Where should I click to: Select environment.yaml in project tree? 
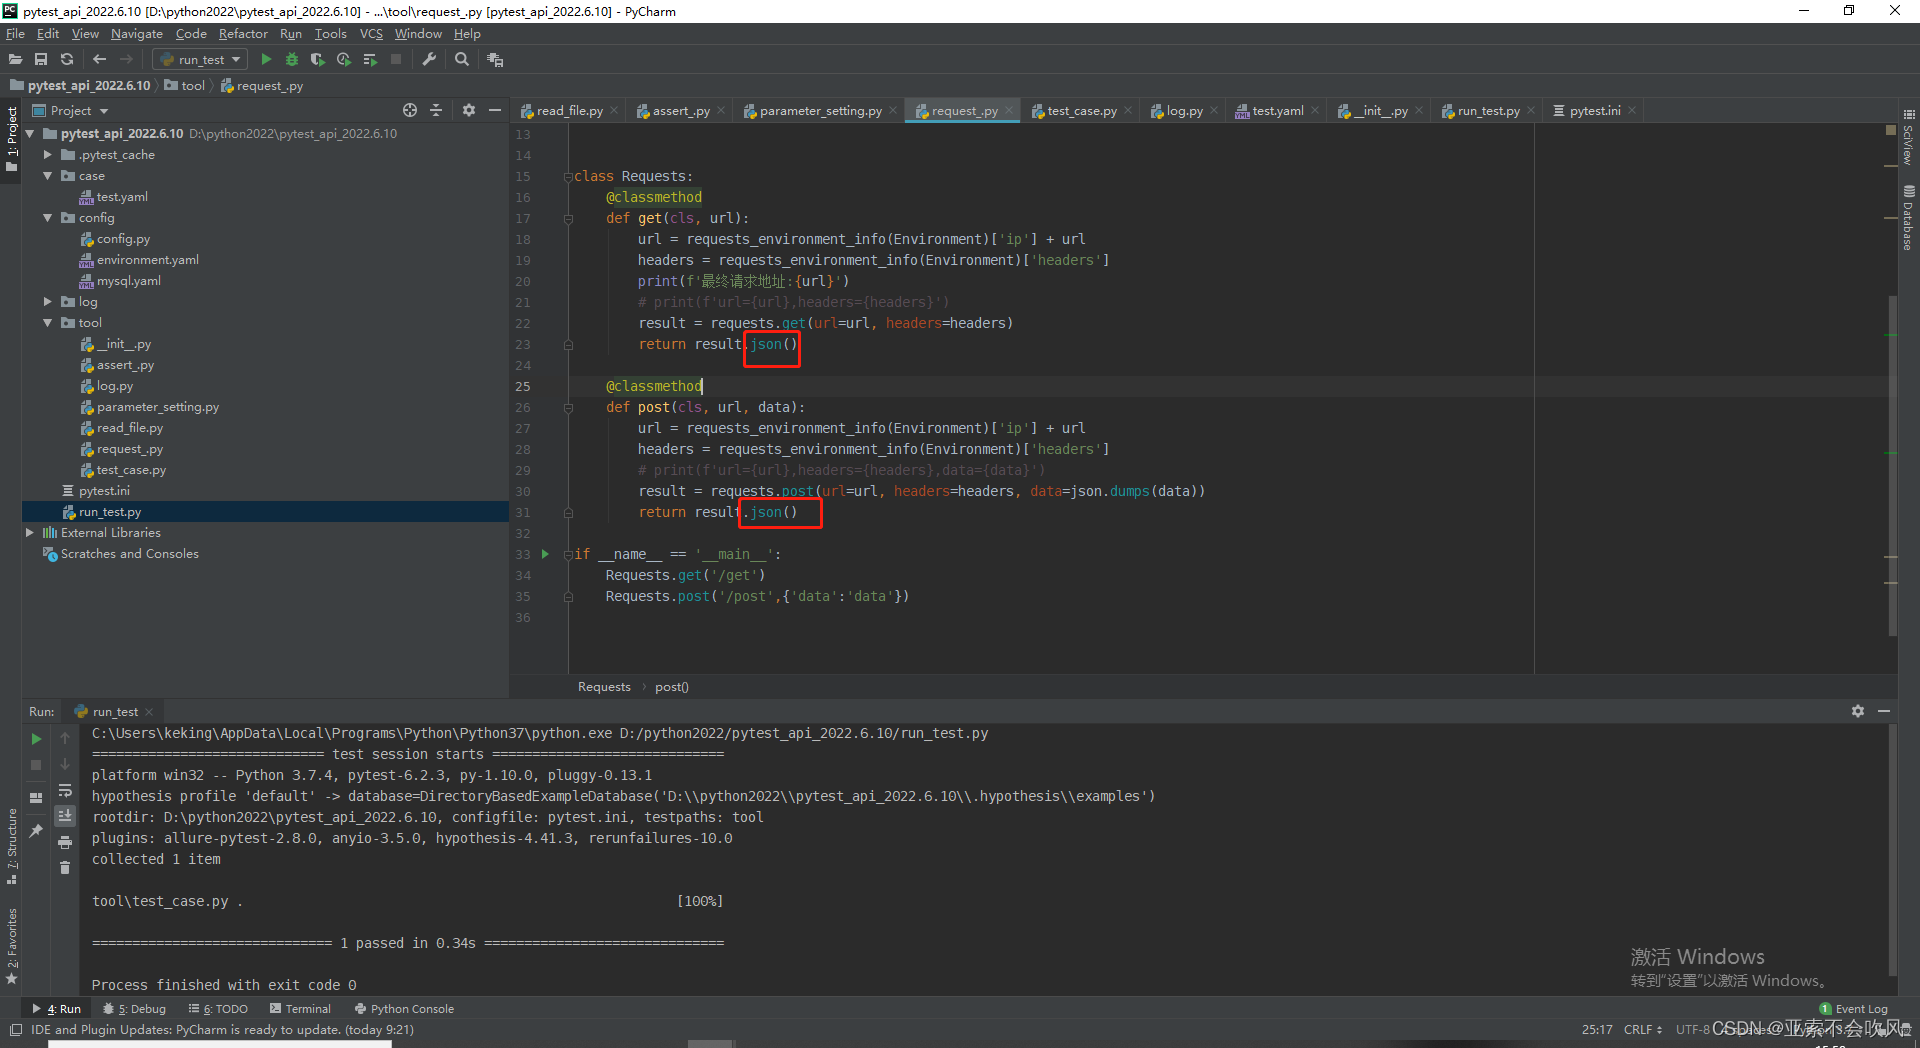tap(147, 260)
